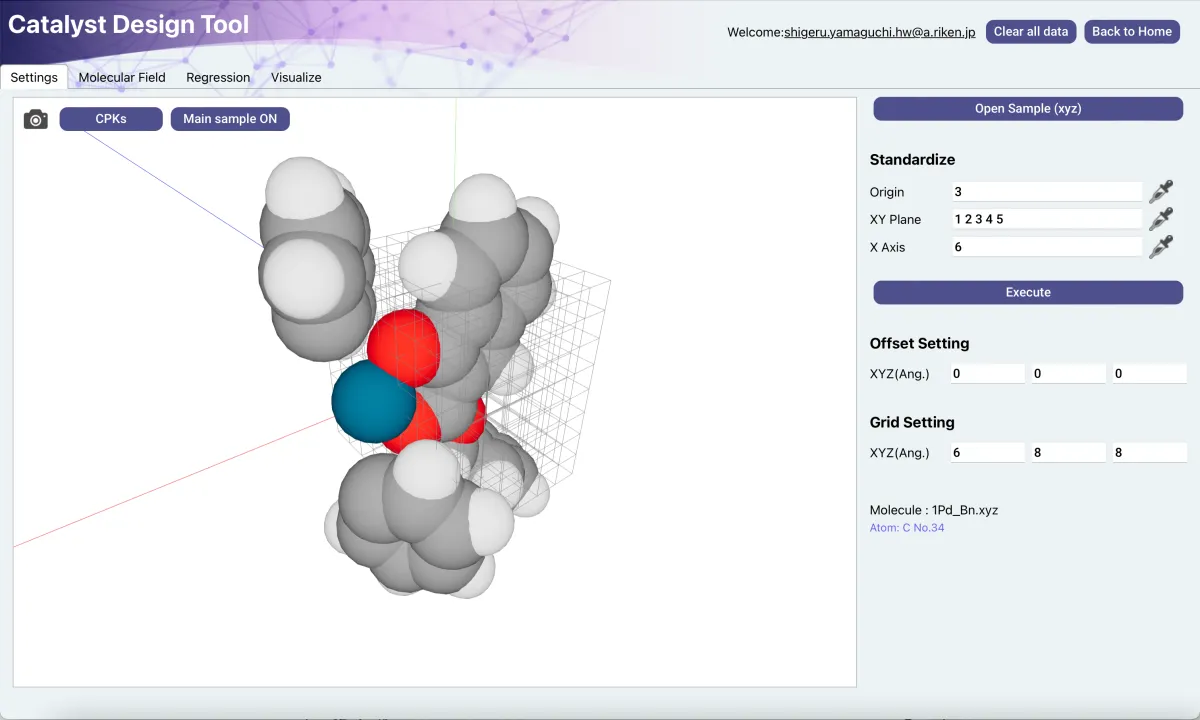1200x720 pixels.
Task: Go to the Visualize tab
Action: (x=296, y=77)
